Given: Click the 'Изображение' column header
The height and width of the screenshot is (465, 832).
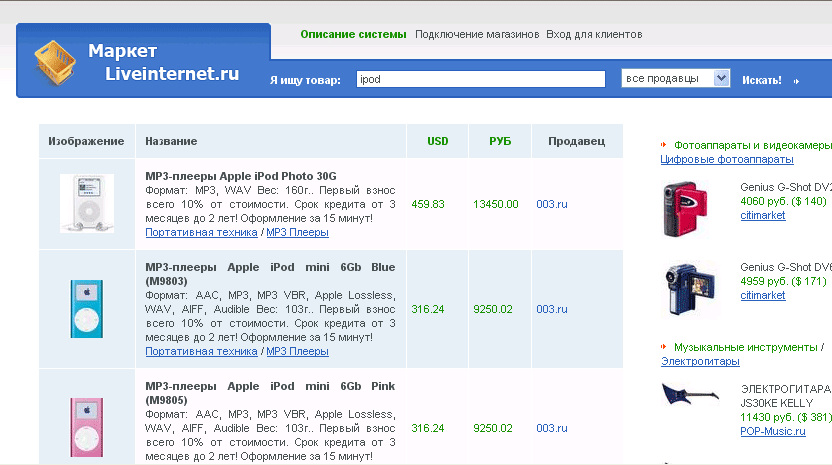Looking at the screenshot, I should [86, 141].
